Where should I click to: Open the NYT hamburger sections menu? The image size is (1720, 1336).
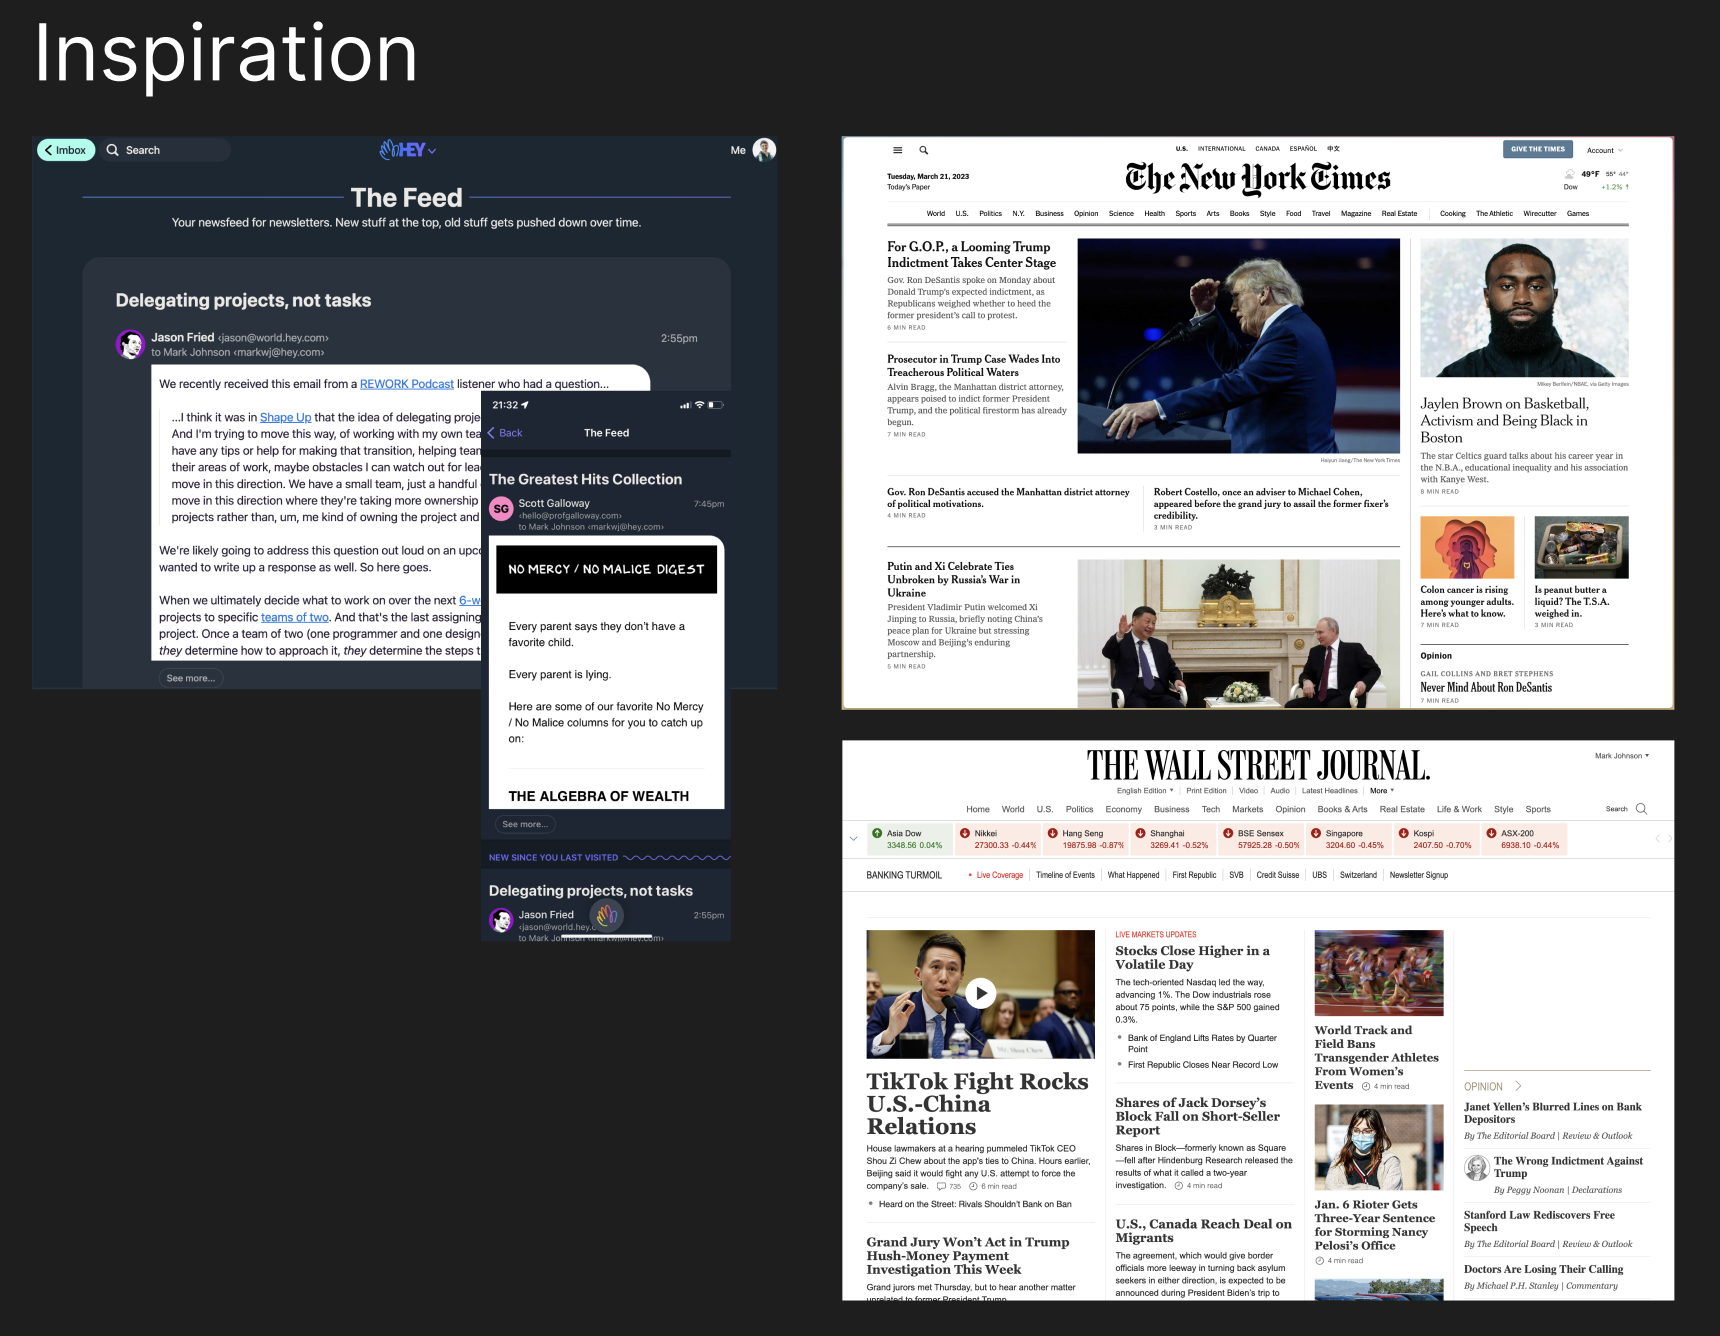coord(897,150)
